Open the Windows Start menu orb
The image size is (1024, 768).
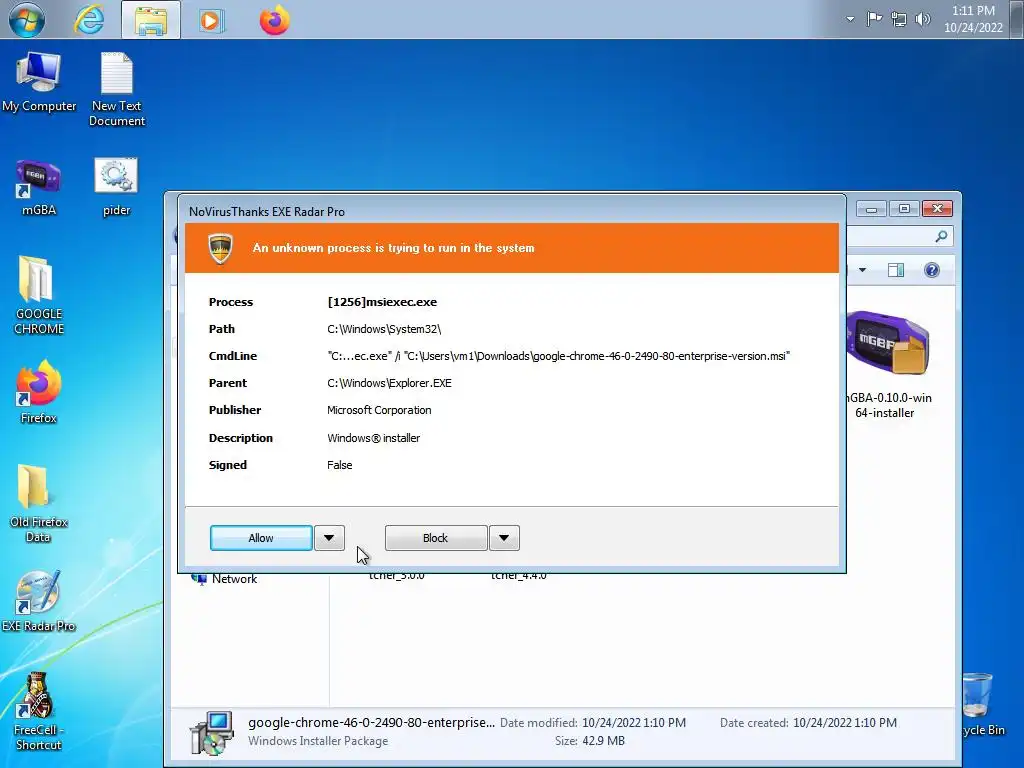27,20
